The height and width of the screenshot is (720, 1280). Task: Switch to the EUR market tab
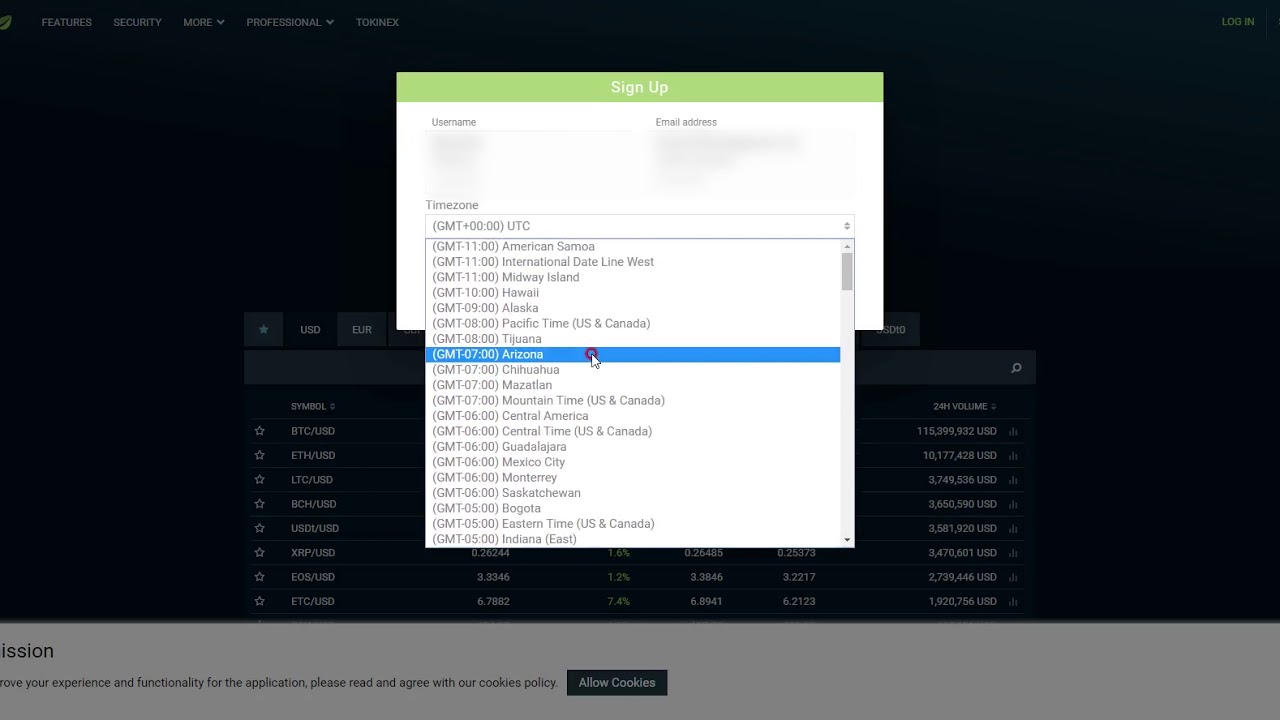tap(362, 329)
